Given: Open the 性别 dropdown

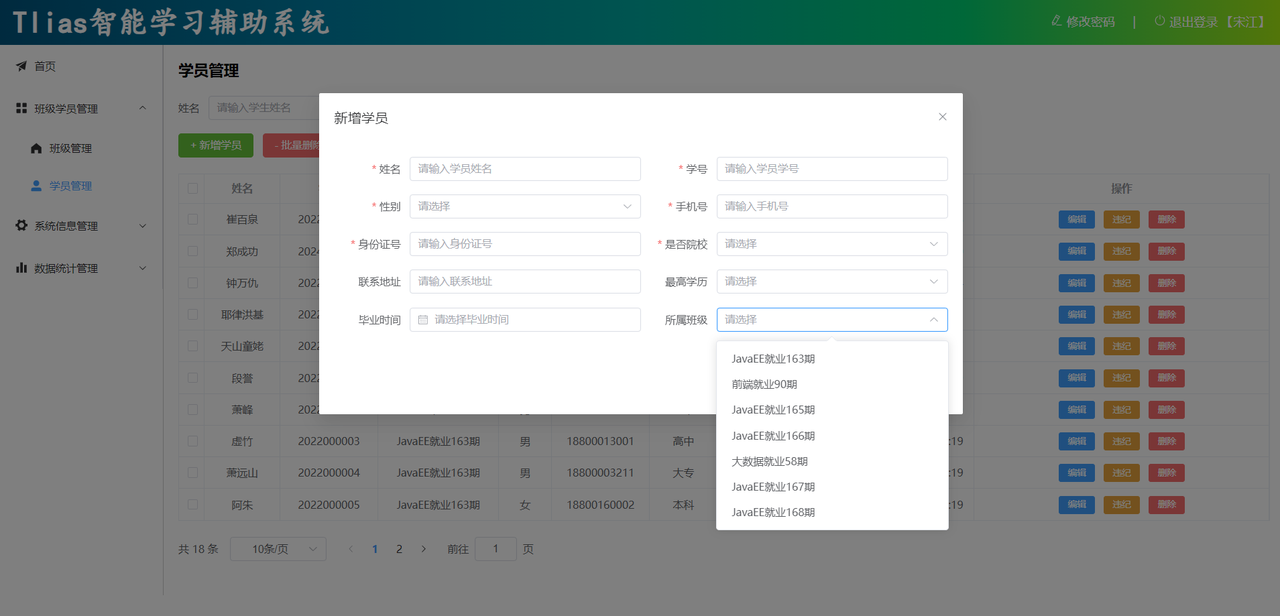Looking at the screenshot, I should pos(525,207).
